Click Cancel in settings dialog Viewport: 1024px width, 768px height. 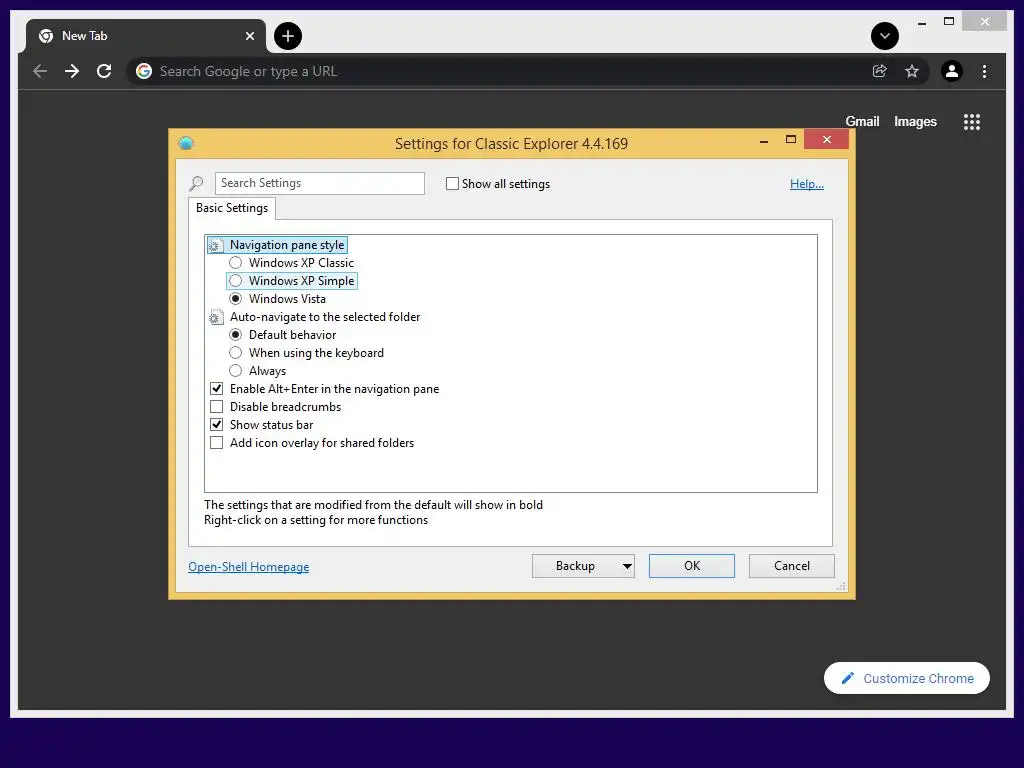point(792,566)
